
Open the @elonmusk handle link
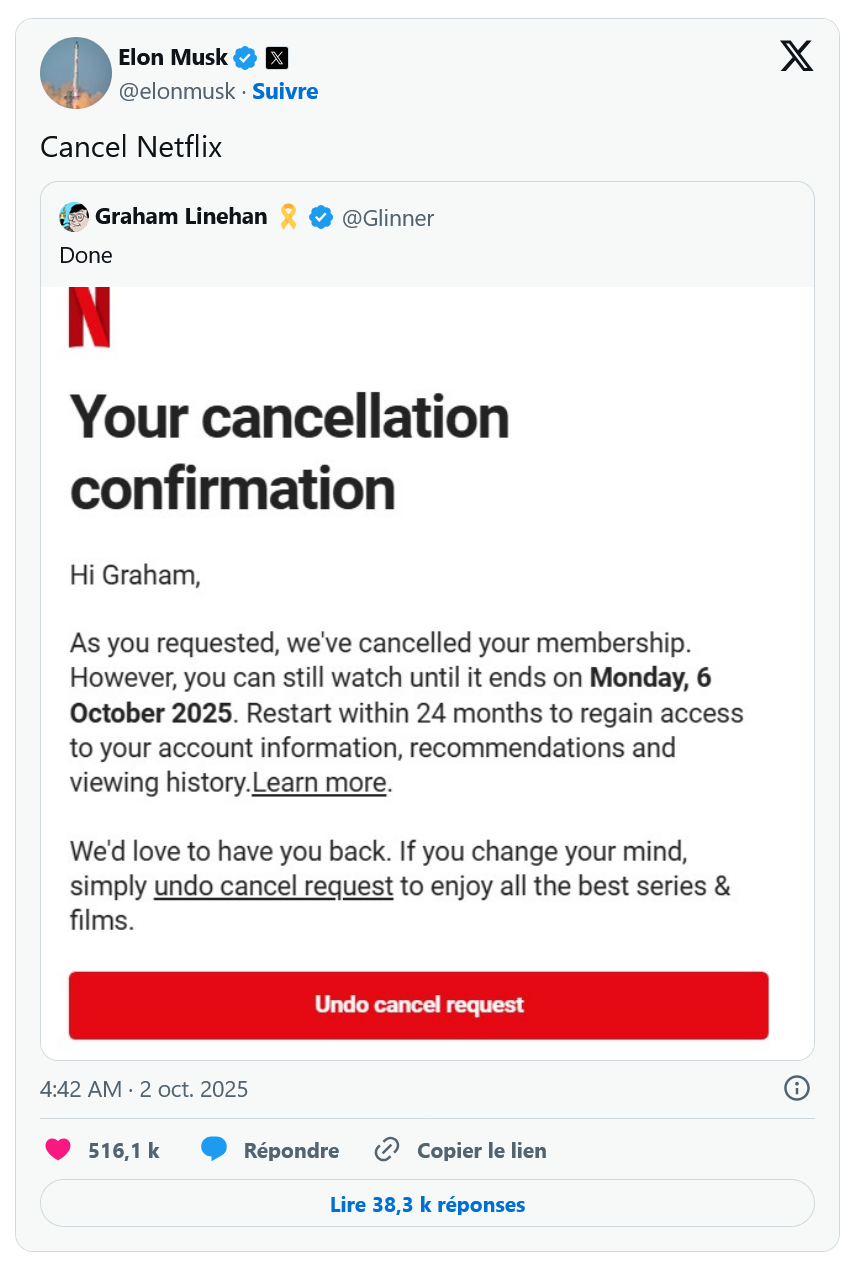[x=177, y=92]
